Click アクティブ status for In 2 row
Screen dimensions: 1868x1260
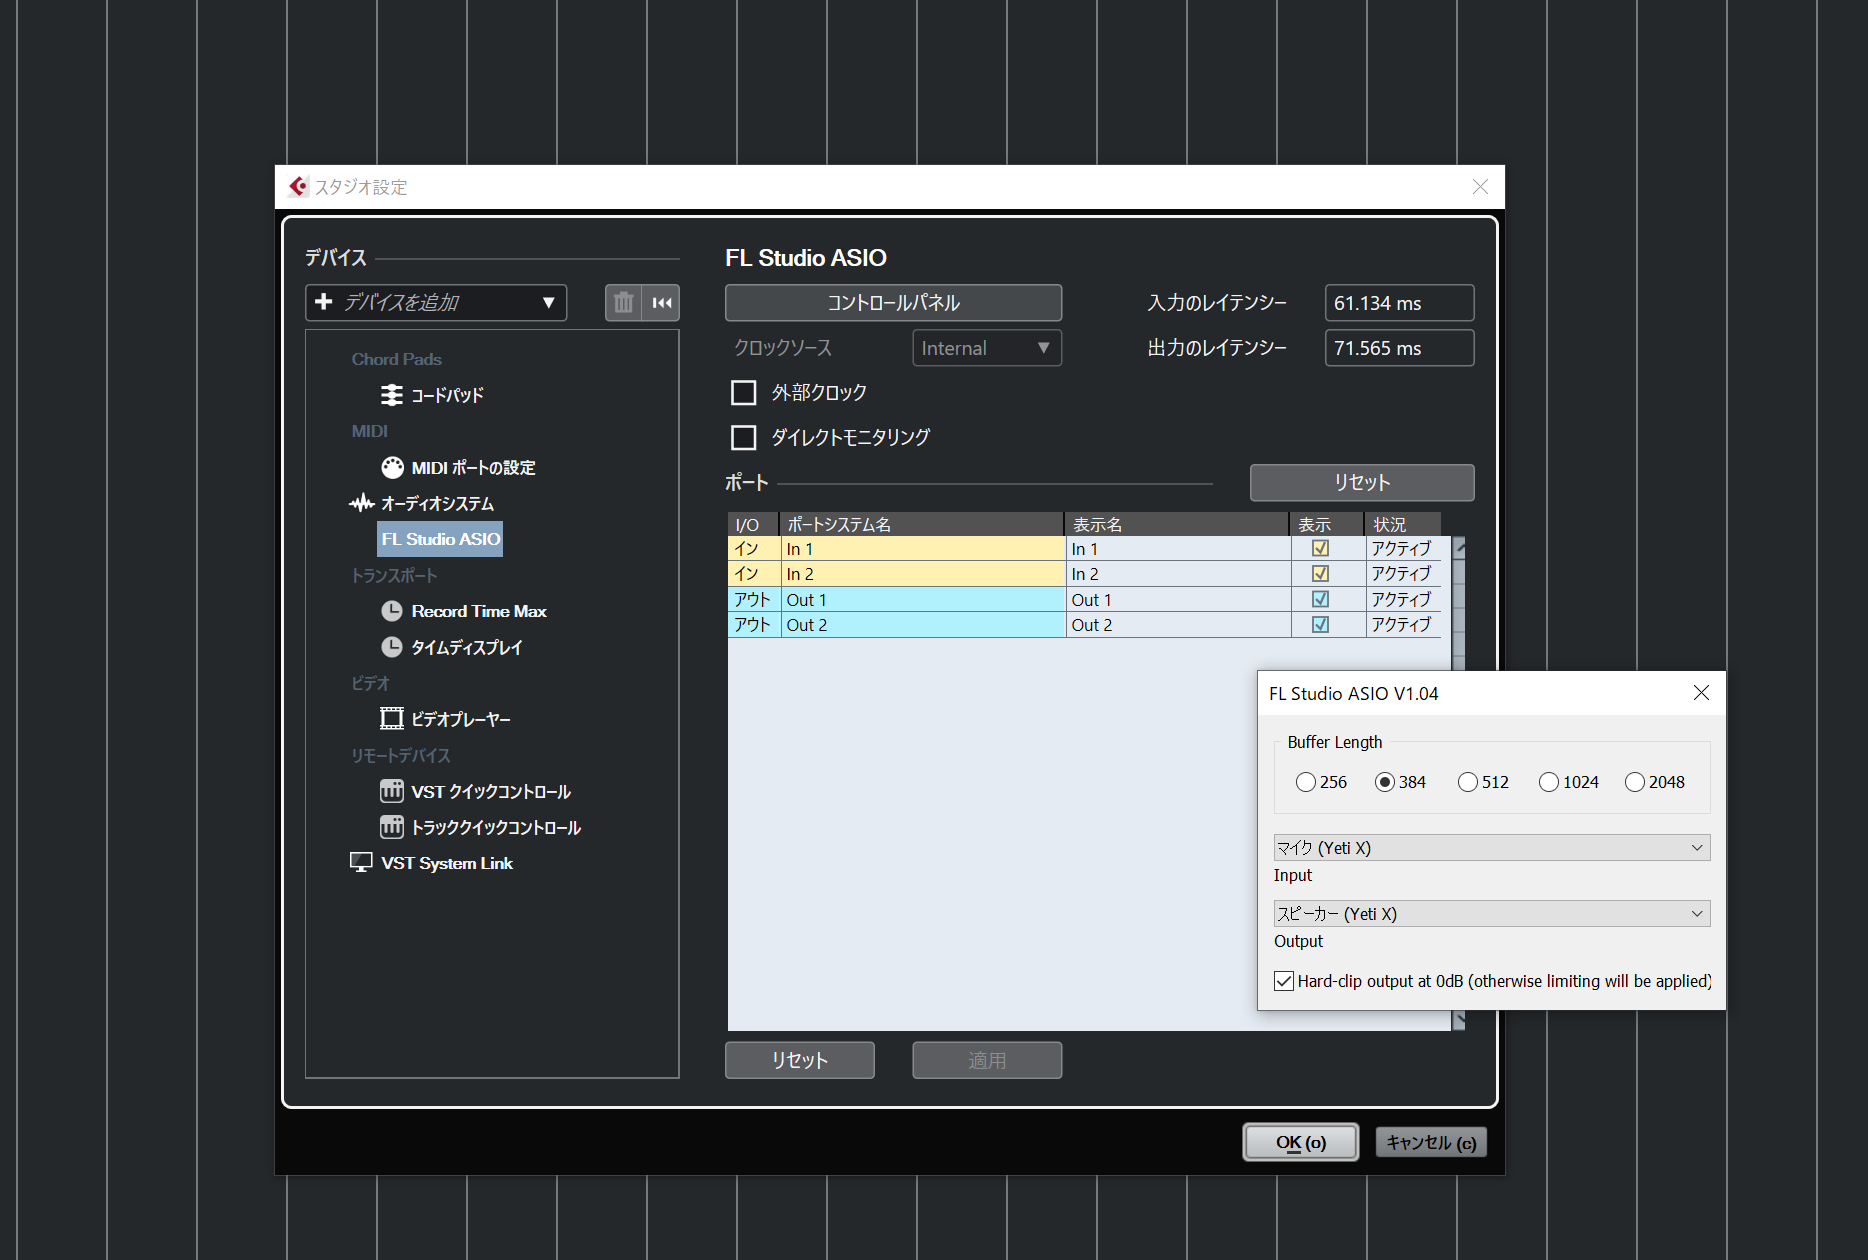(x=1403, y=574)
